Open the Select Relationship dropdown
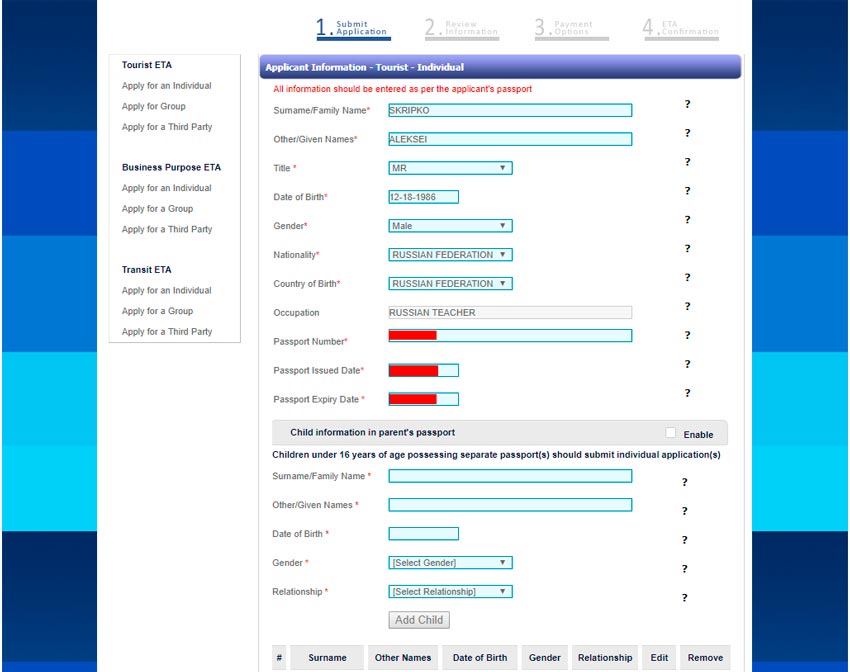The image size is (850, 672). (x=450, y=592)
